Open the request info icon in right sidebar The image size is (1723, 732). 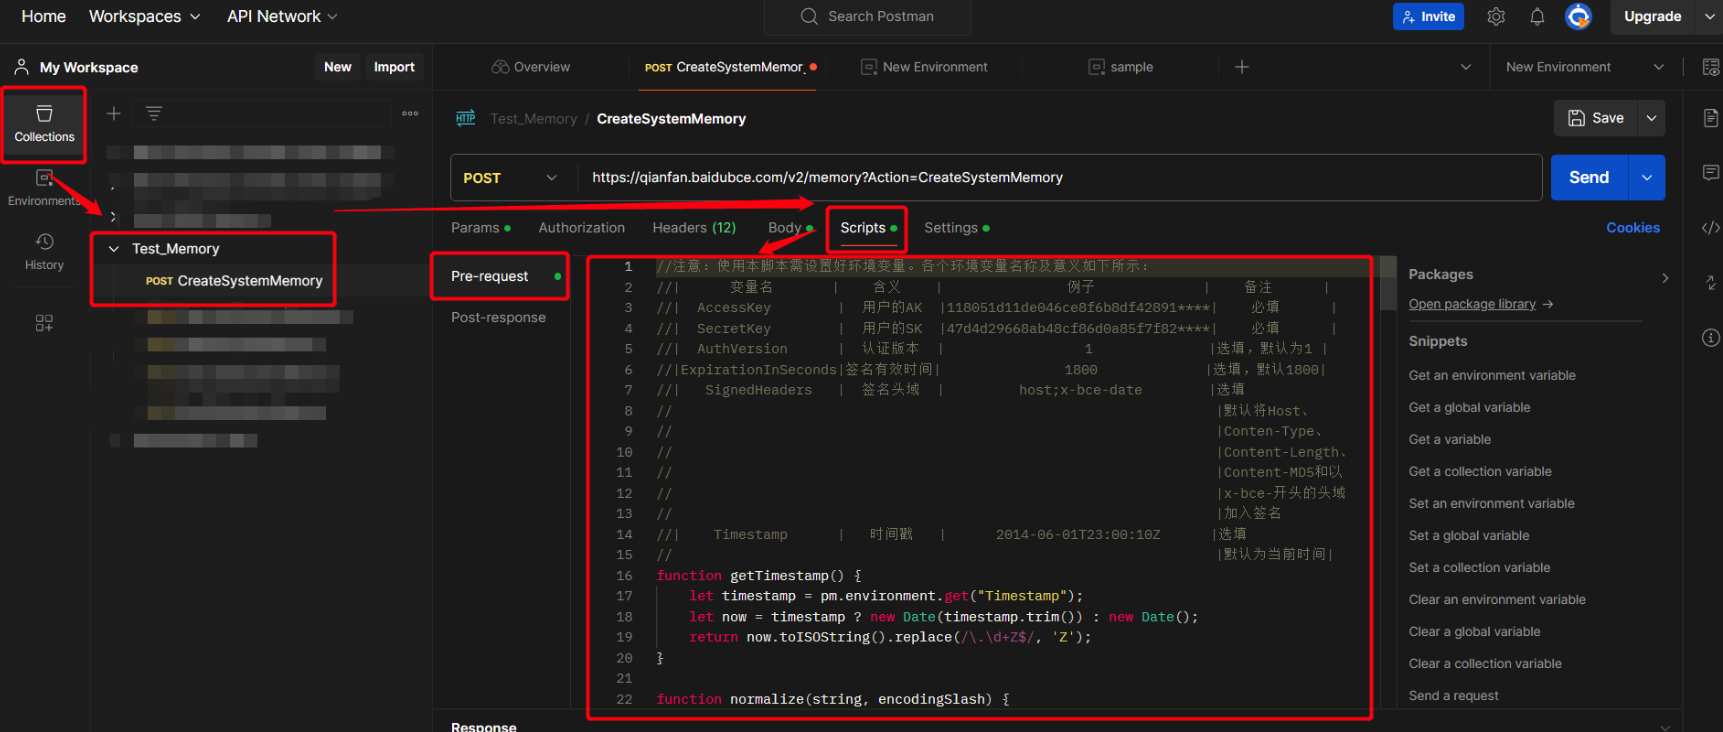pyautogui.click(x=1711, y=338)
